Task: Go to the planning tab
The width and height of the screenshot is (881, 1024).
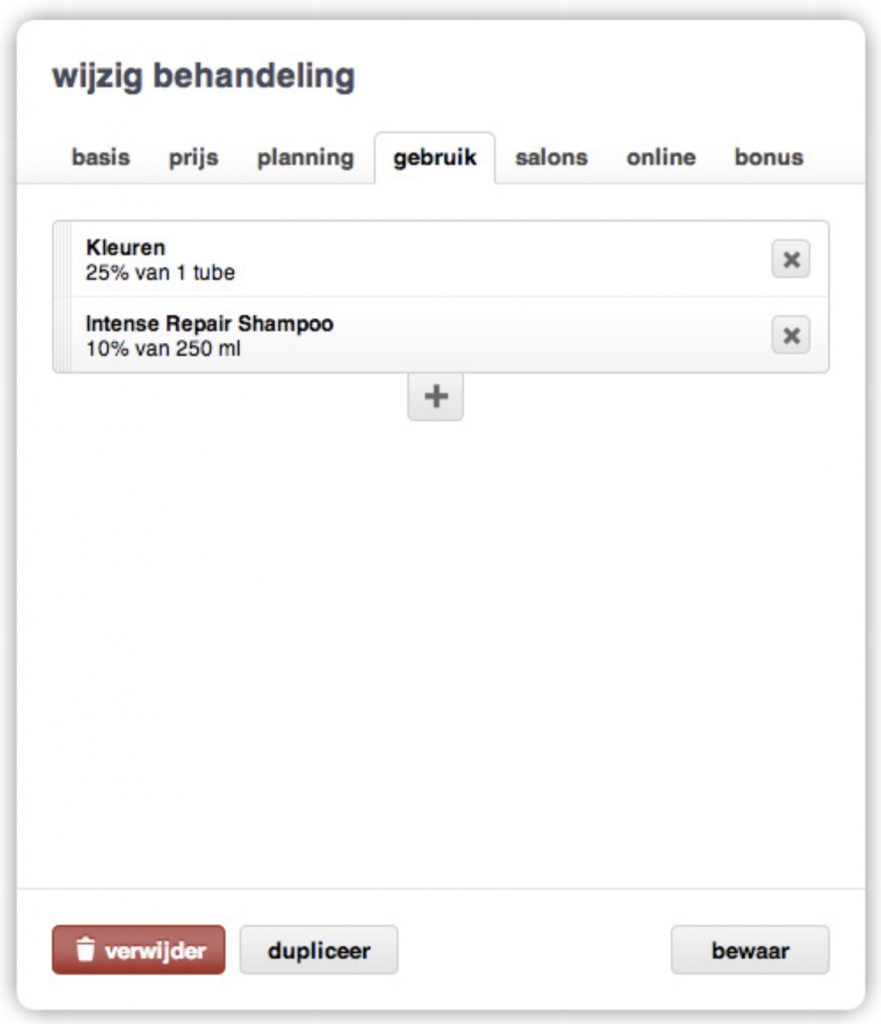Action: tap(305, 157)
